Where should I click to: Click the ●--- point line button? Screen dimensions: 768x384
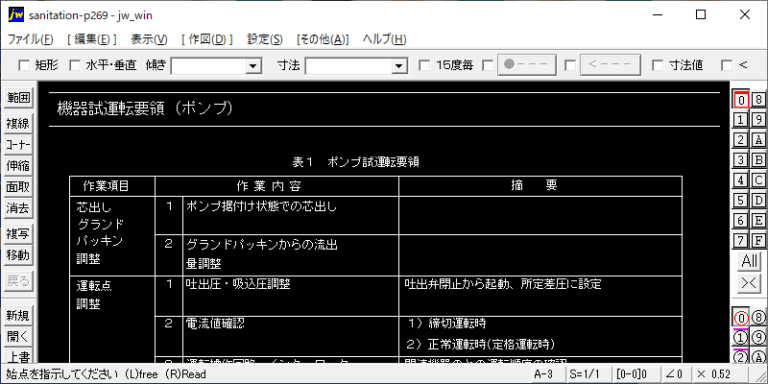(x=527, y=65)
